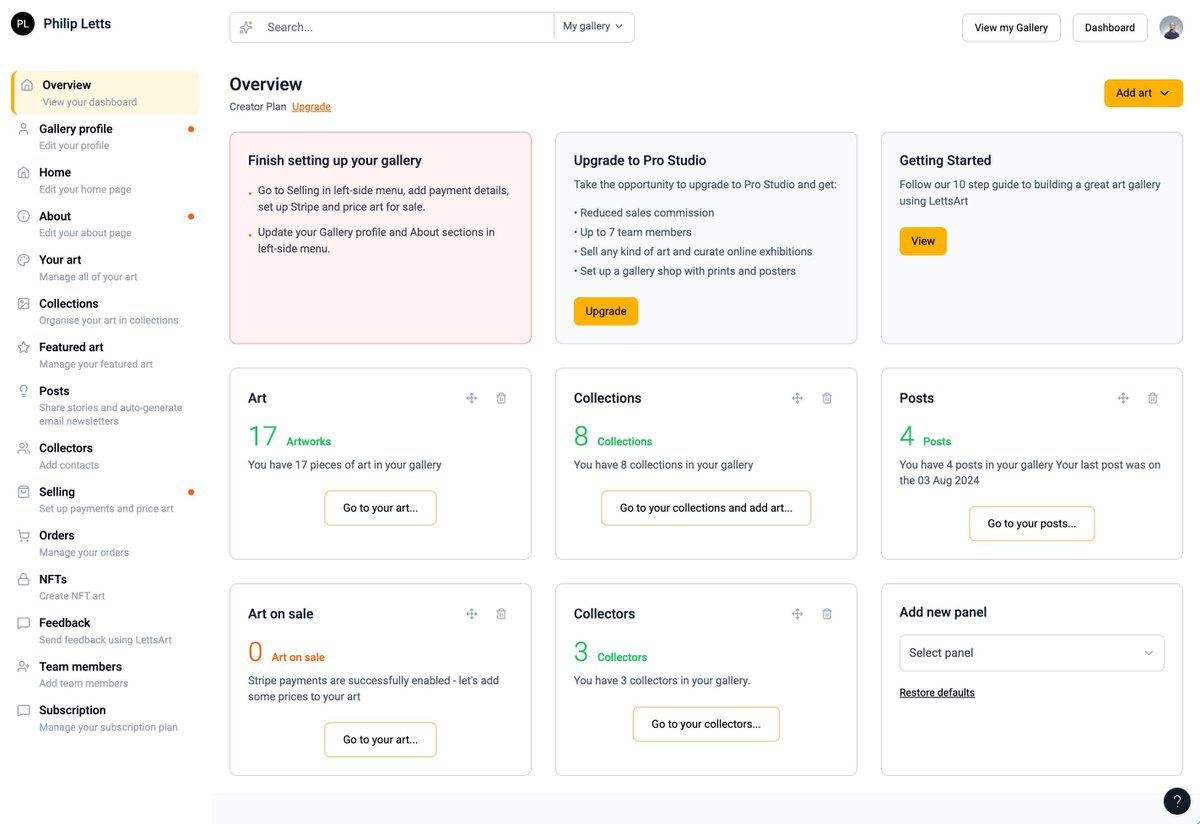Delete the Art panel with trash icon
The height and width of the screenshot is (824, 1200).
point(501,398)
